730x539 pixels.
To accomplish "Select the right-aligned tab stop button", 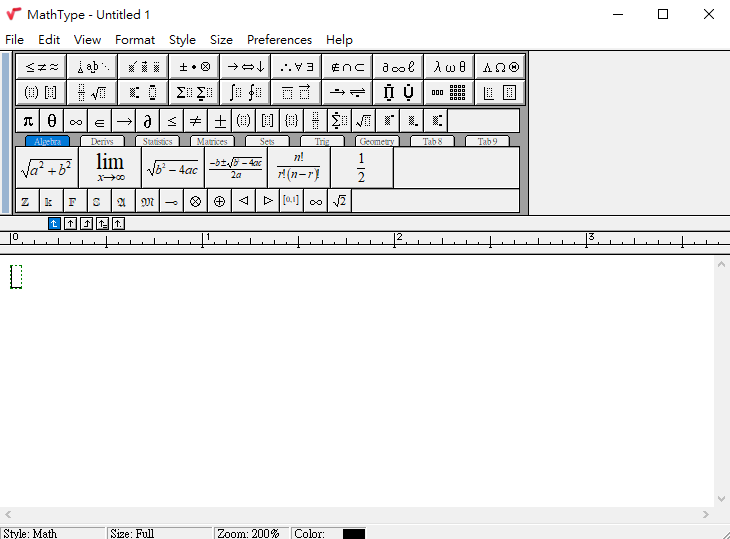I will point(87,224).
